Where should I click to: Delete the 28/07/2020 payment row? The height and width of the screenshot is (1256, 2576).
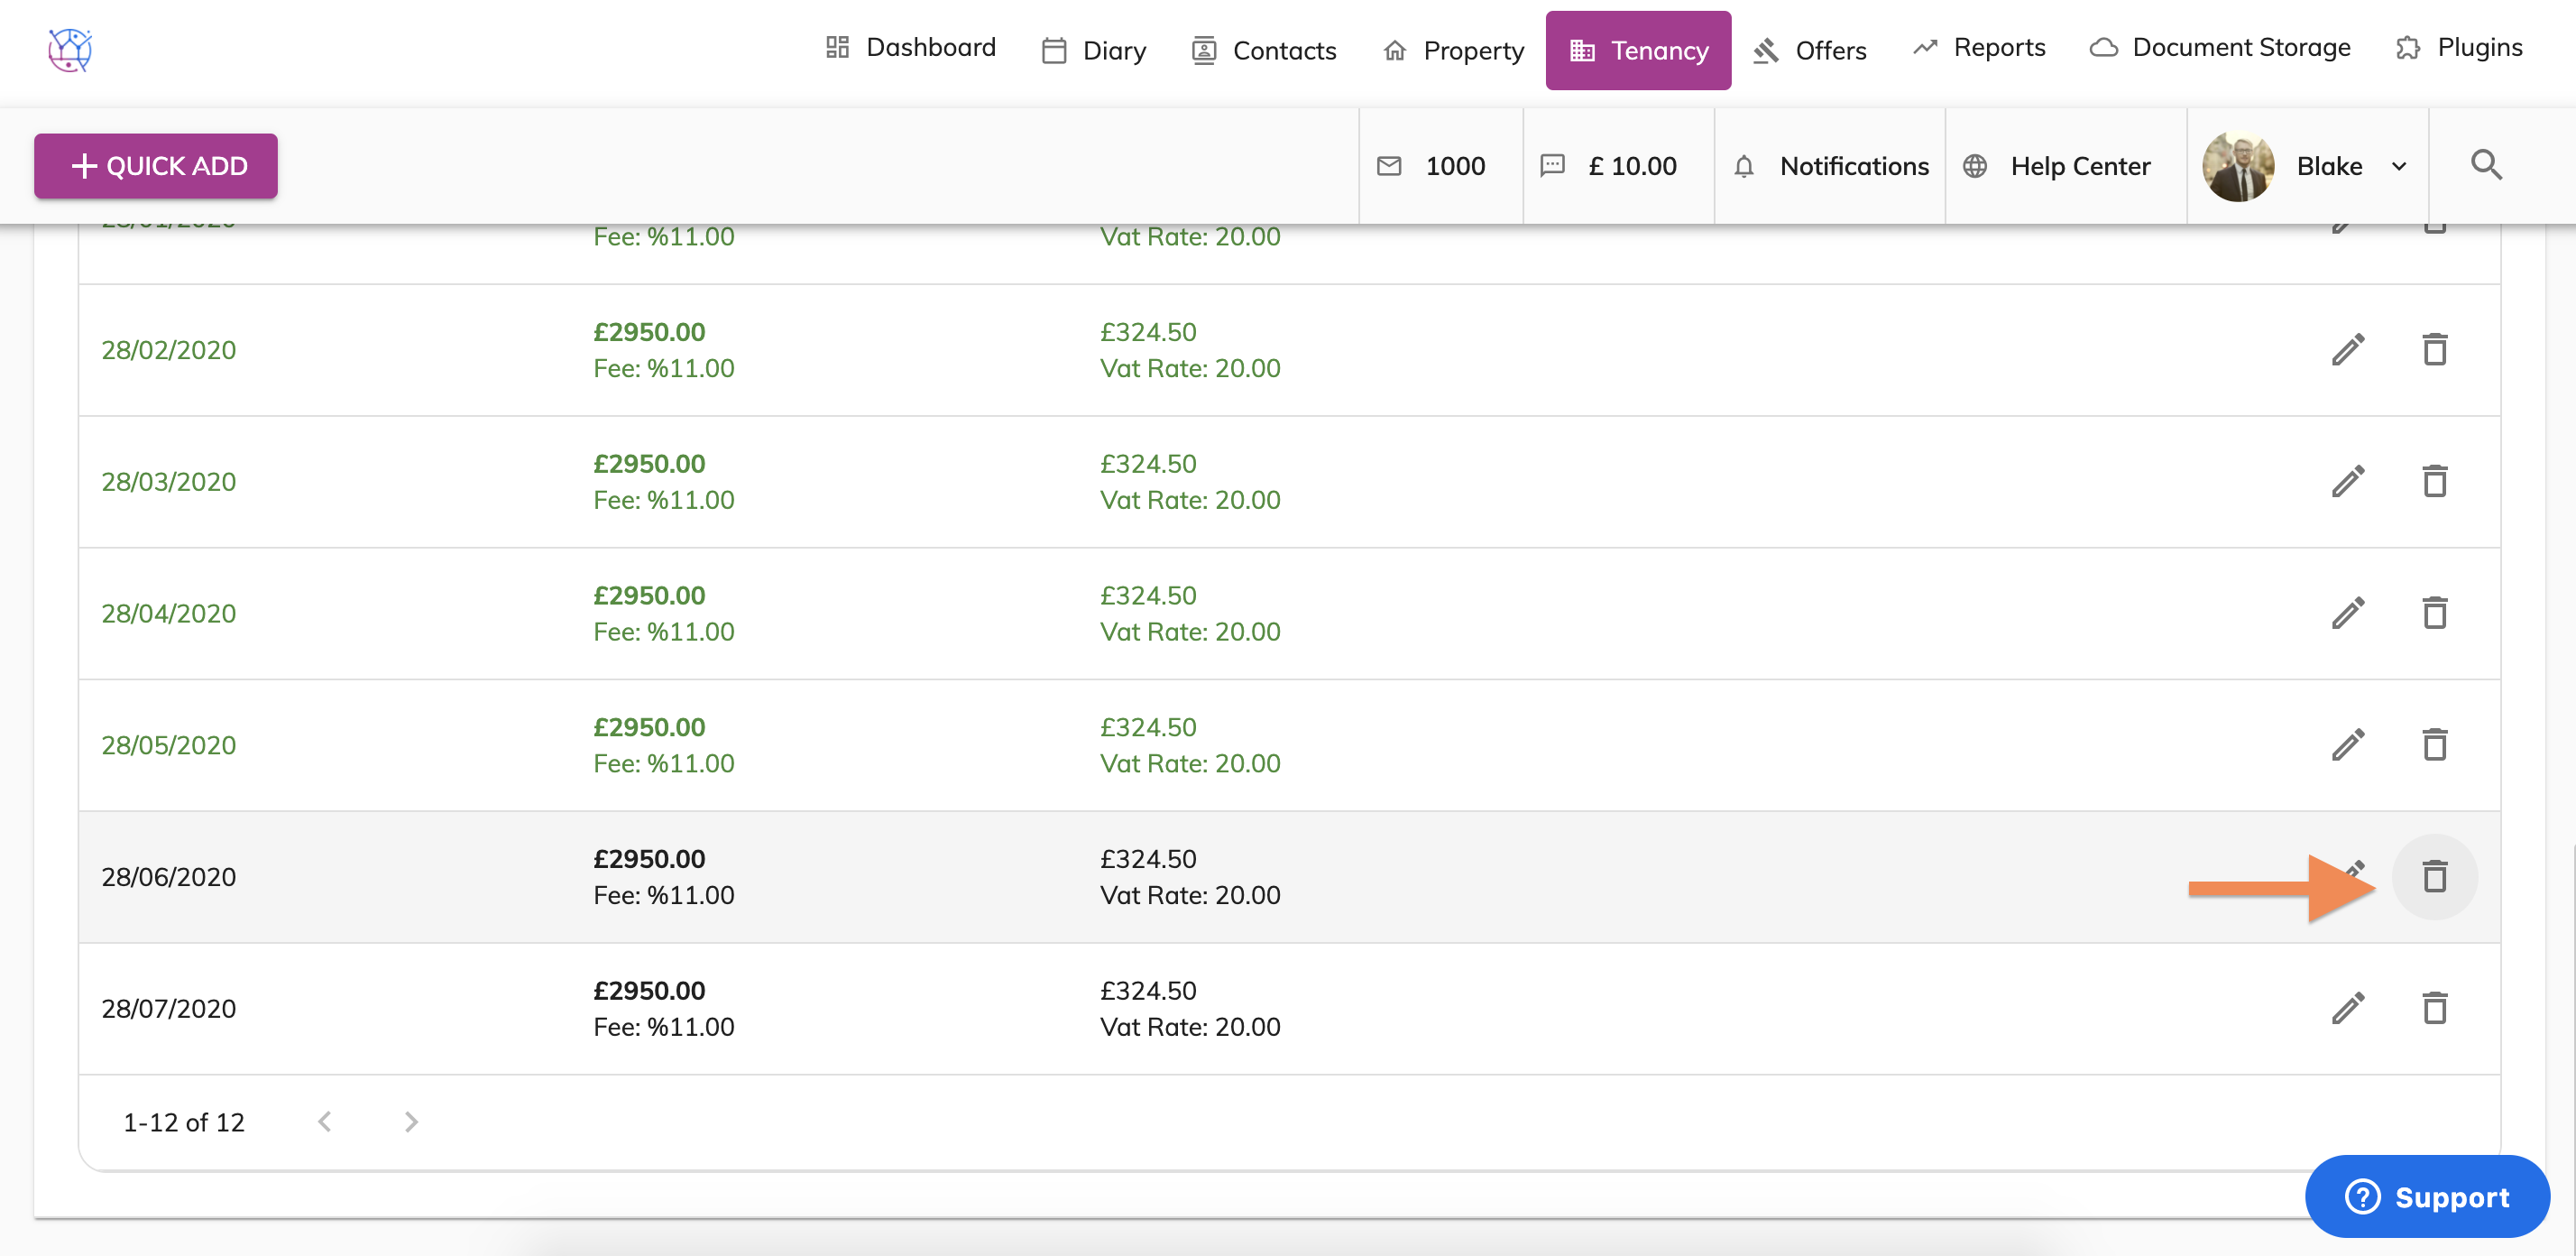pyautogui.click(x=2434, y=1008)
